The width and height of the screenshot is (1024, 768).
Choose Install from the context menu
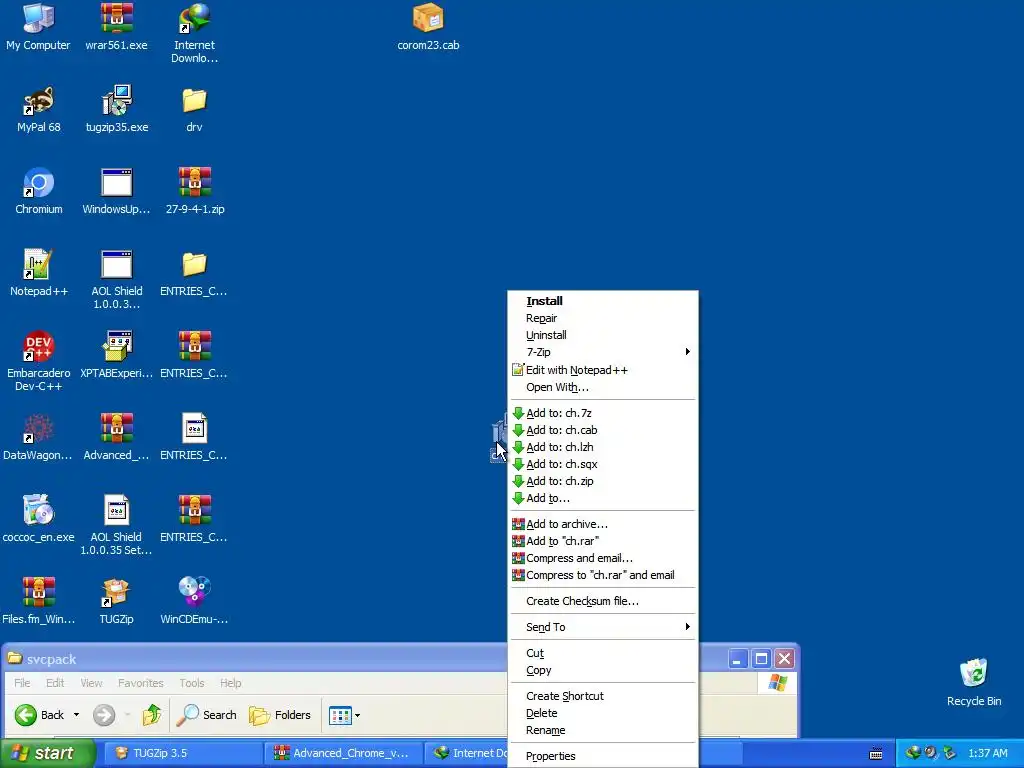click(603, 301)
